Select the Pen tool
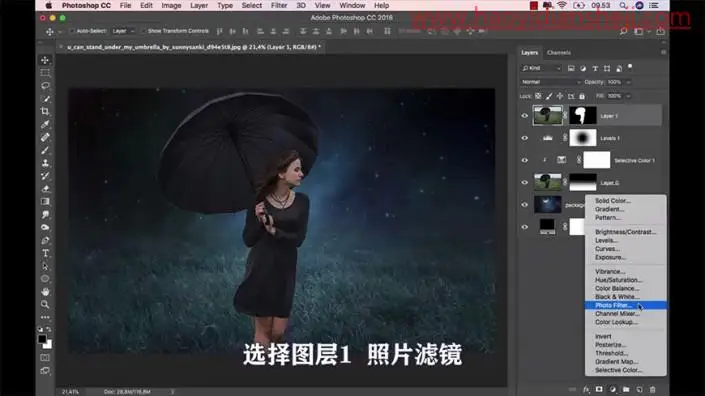Image resolution: width=705 pixels, height=396 pixels. coord(45,240)
